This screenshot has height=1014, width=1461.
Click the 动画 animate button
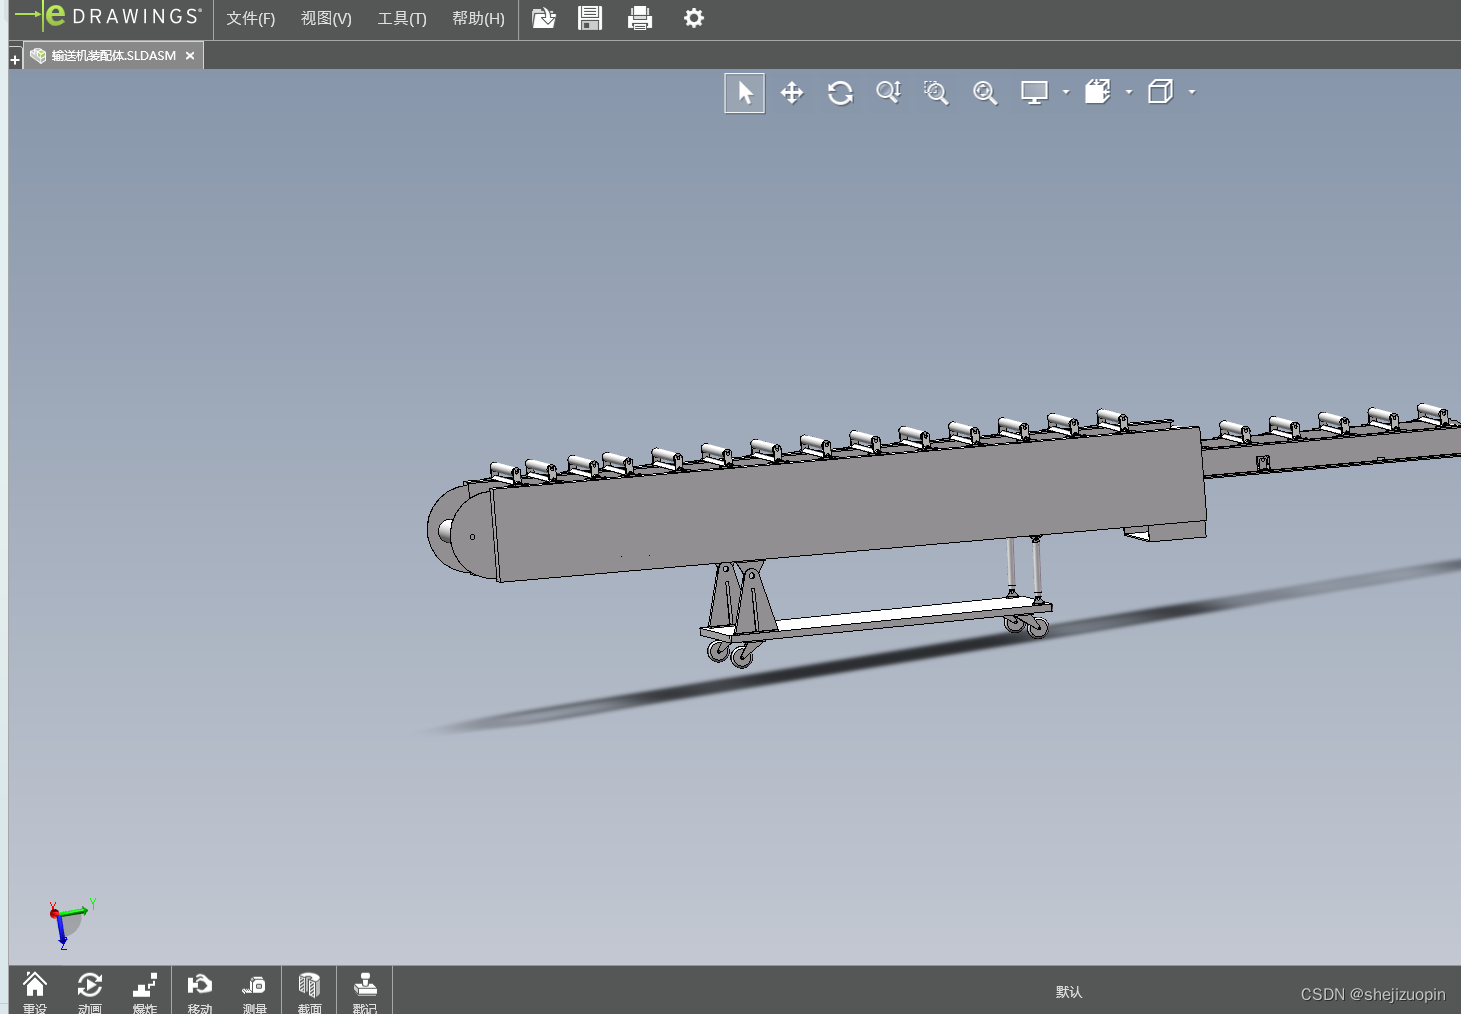coord(90,992)
